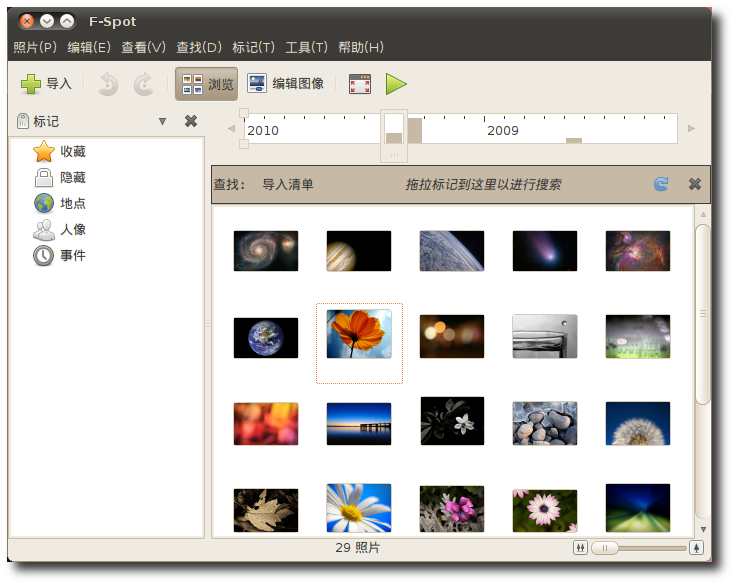Click the 2009 label in the timeline
The width and height of the screenshot is (735, 585).
(x=502, y=131)
